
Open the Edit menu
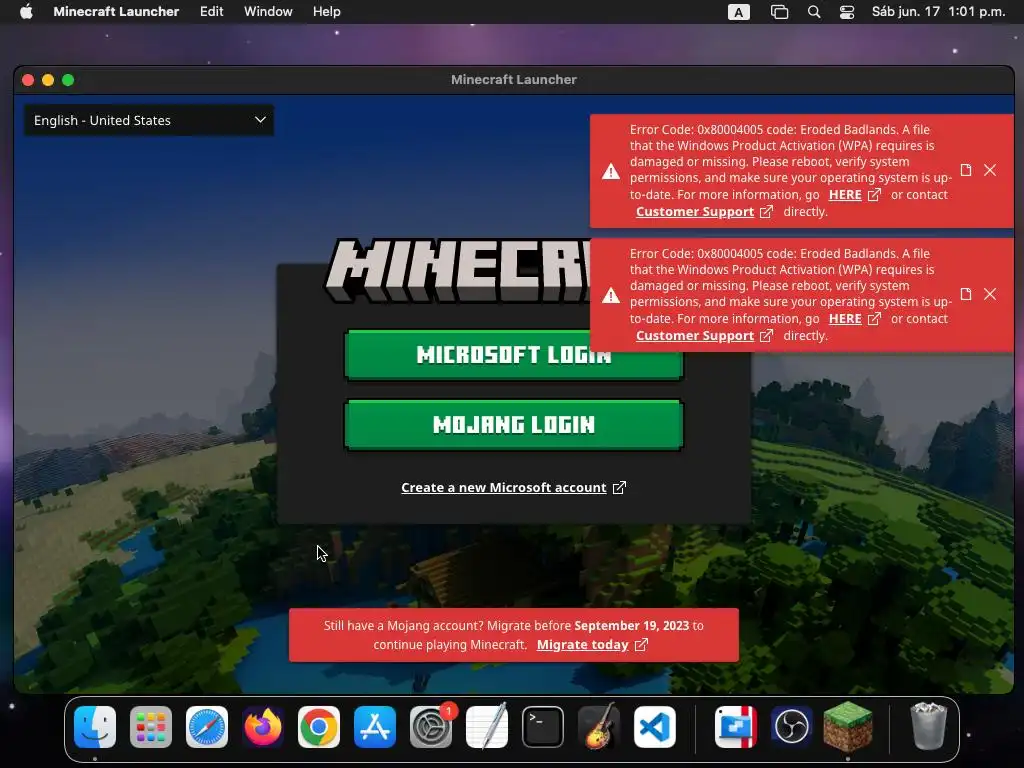pyautogui.click(x=212, y=12)
